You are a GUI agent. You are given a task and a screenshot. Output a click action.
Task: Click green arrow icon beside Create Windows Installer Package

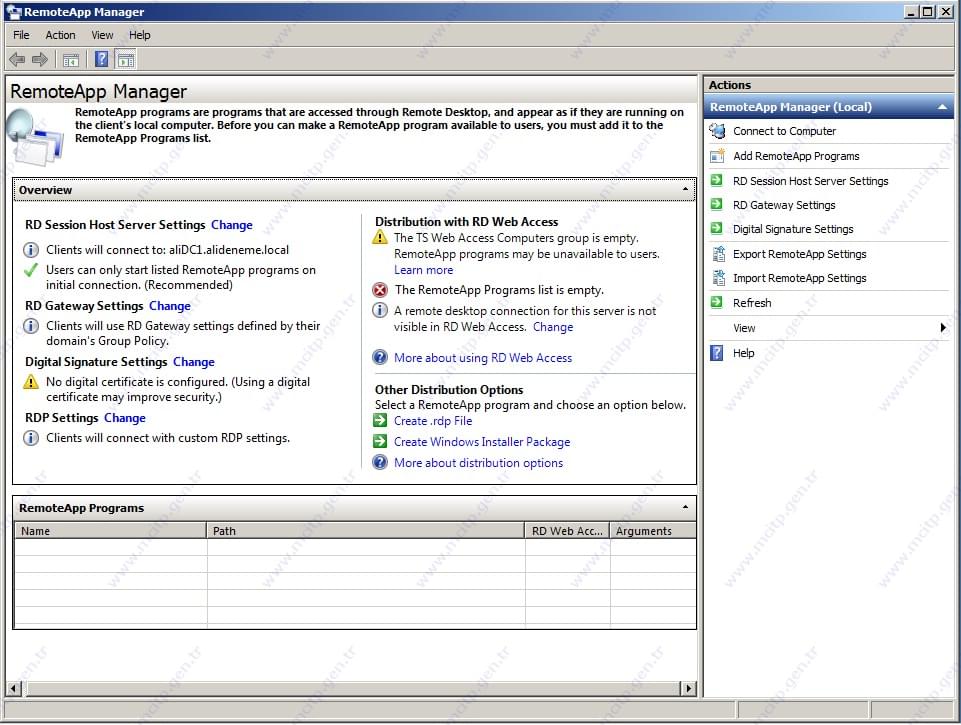click(x=381, y=441)
